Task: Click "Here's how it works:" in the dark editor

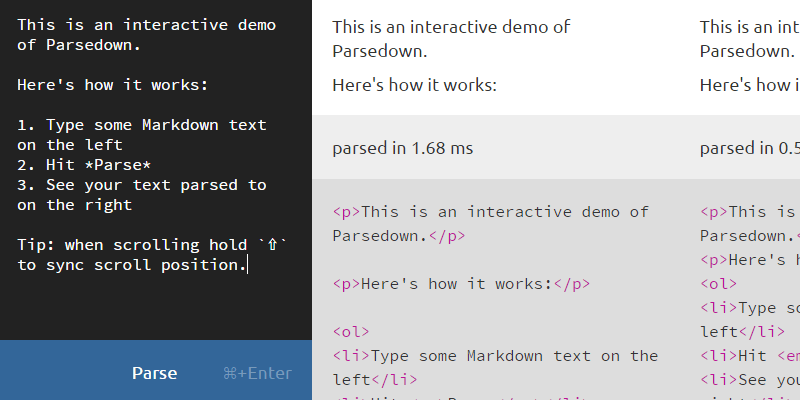Action: pyautogui.click(x=112, y=85)
